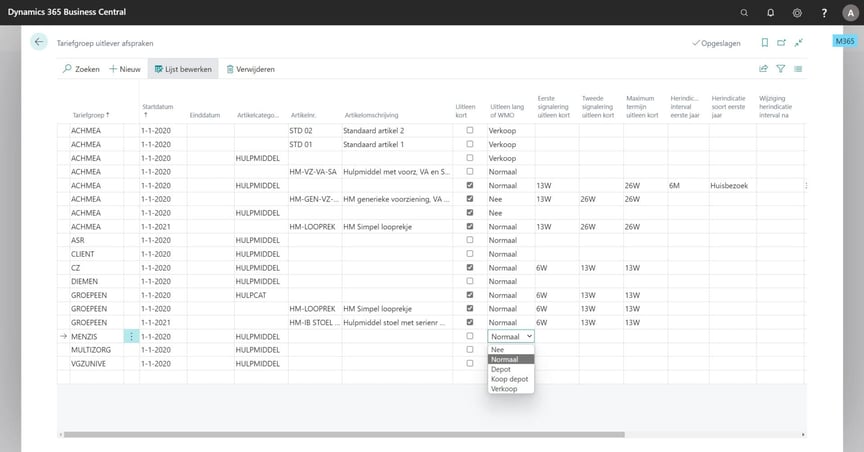This screenshot has height=452, width=864.
Task: Click the VGZUNIVE tariefgroep cell
Action: [96, 364]
